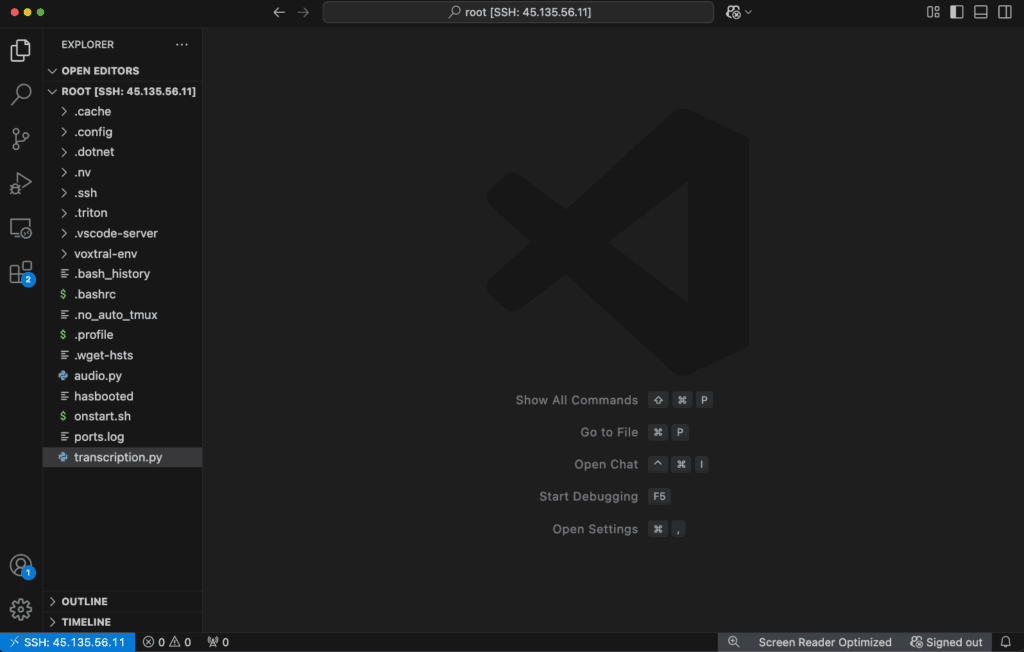The width and height of the screenshot is (1024, 652).
Task: Click the Open Chat label
Action: (x=606, y=465)
